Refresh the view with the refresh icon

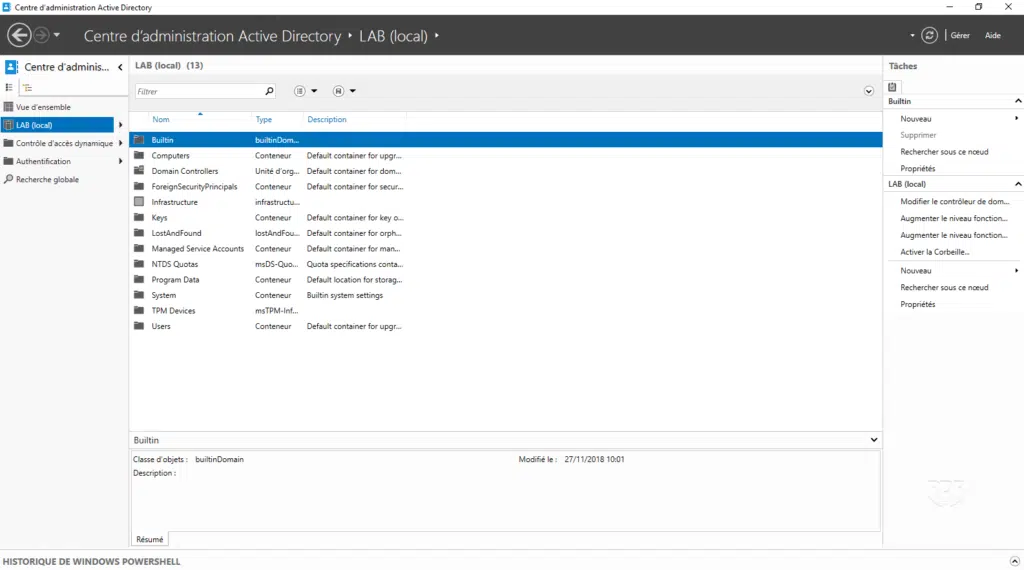point(929,35)
